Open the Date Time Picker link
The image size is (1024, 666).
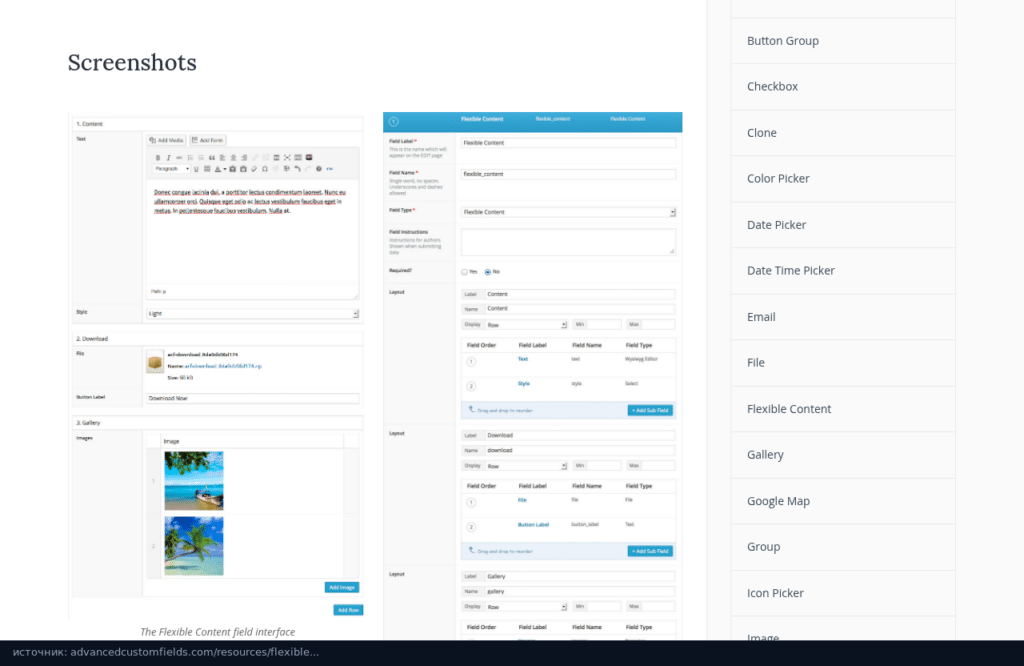coord(842,271)
